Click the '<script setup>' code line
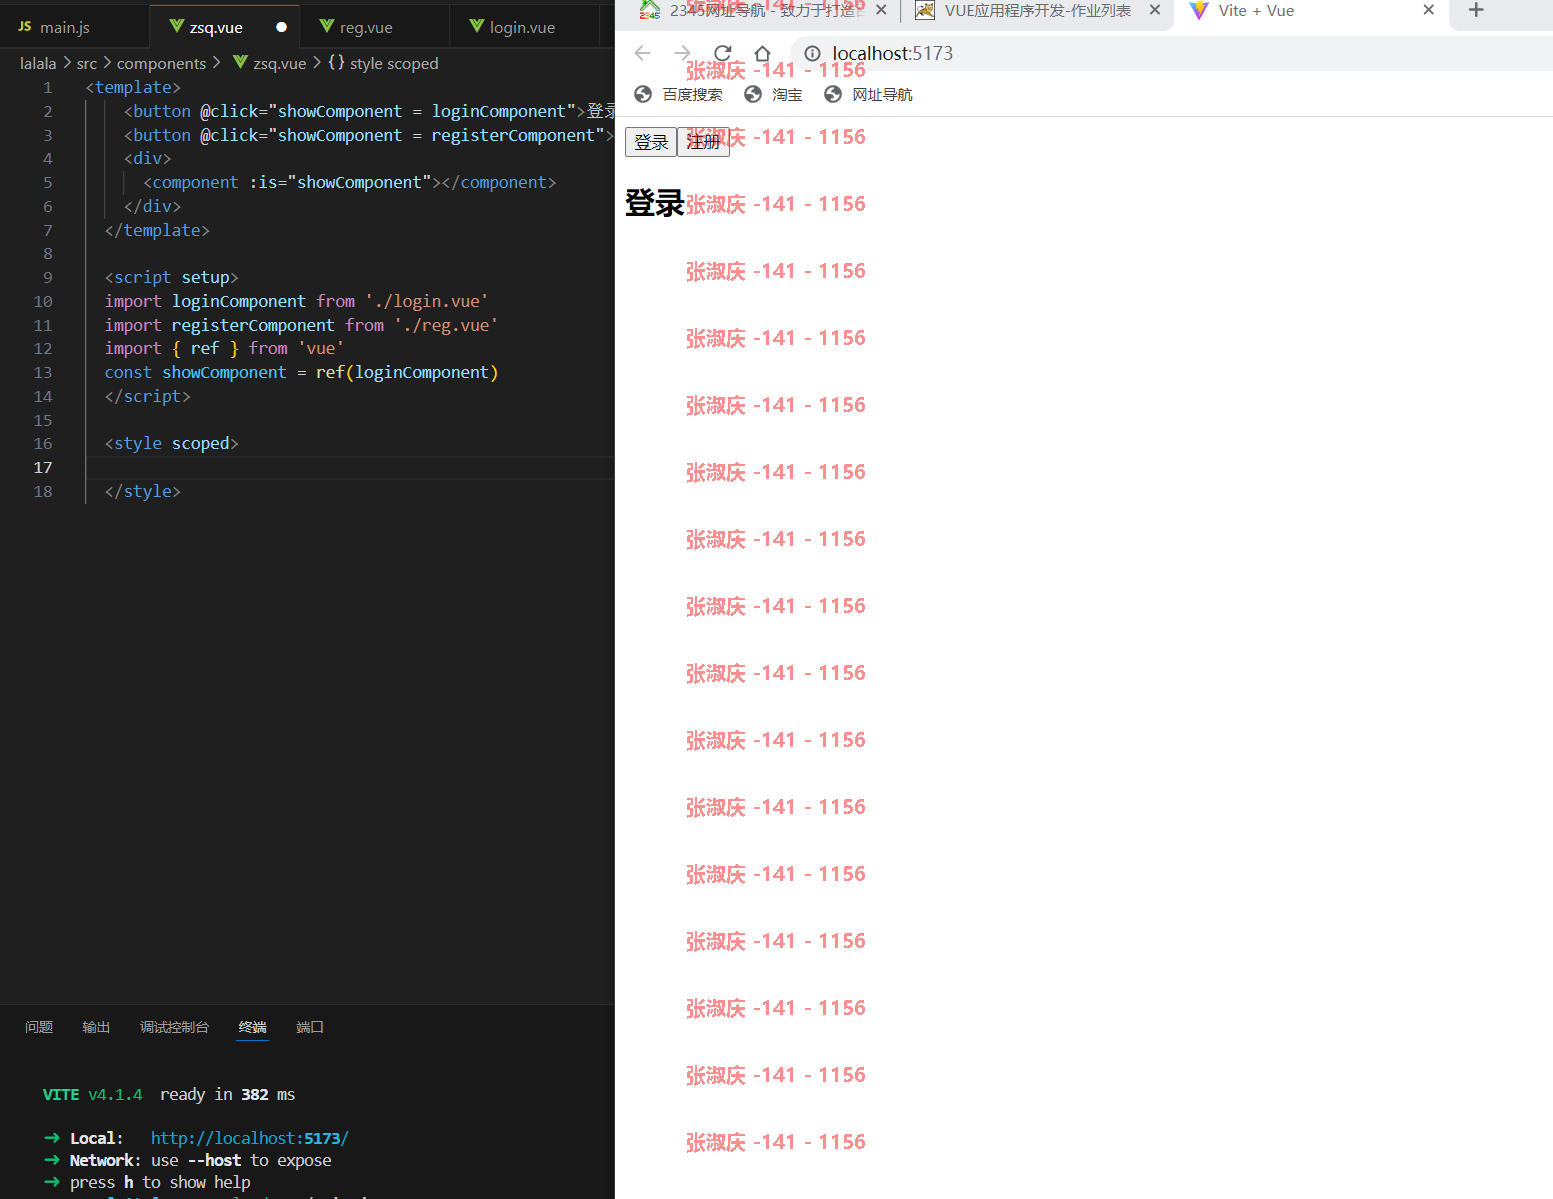This screenshot has width=1553, height=1199. click(x=172, y=277)
